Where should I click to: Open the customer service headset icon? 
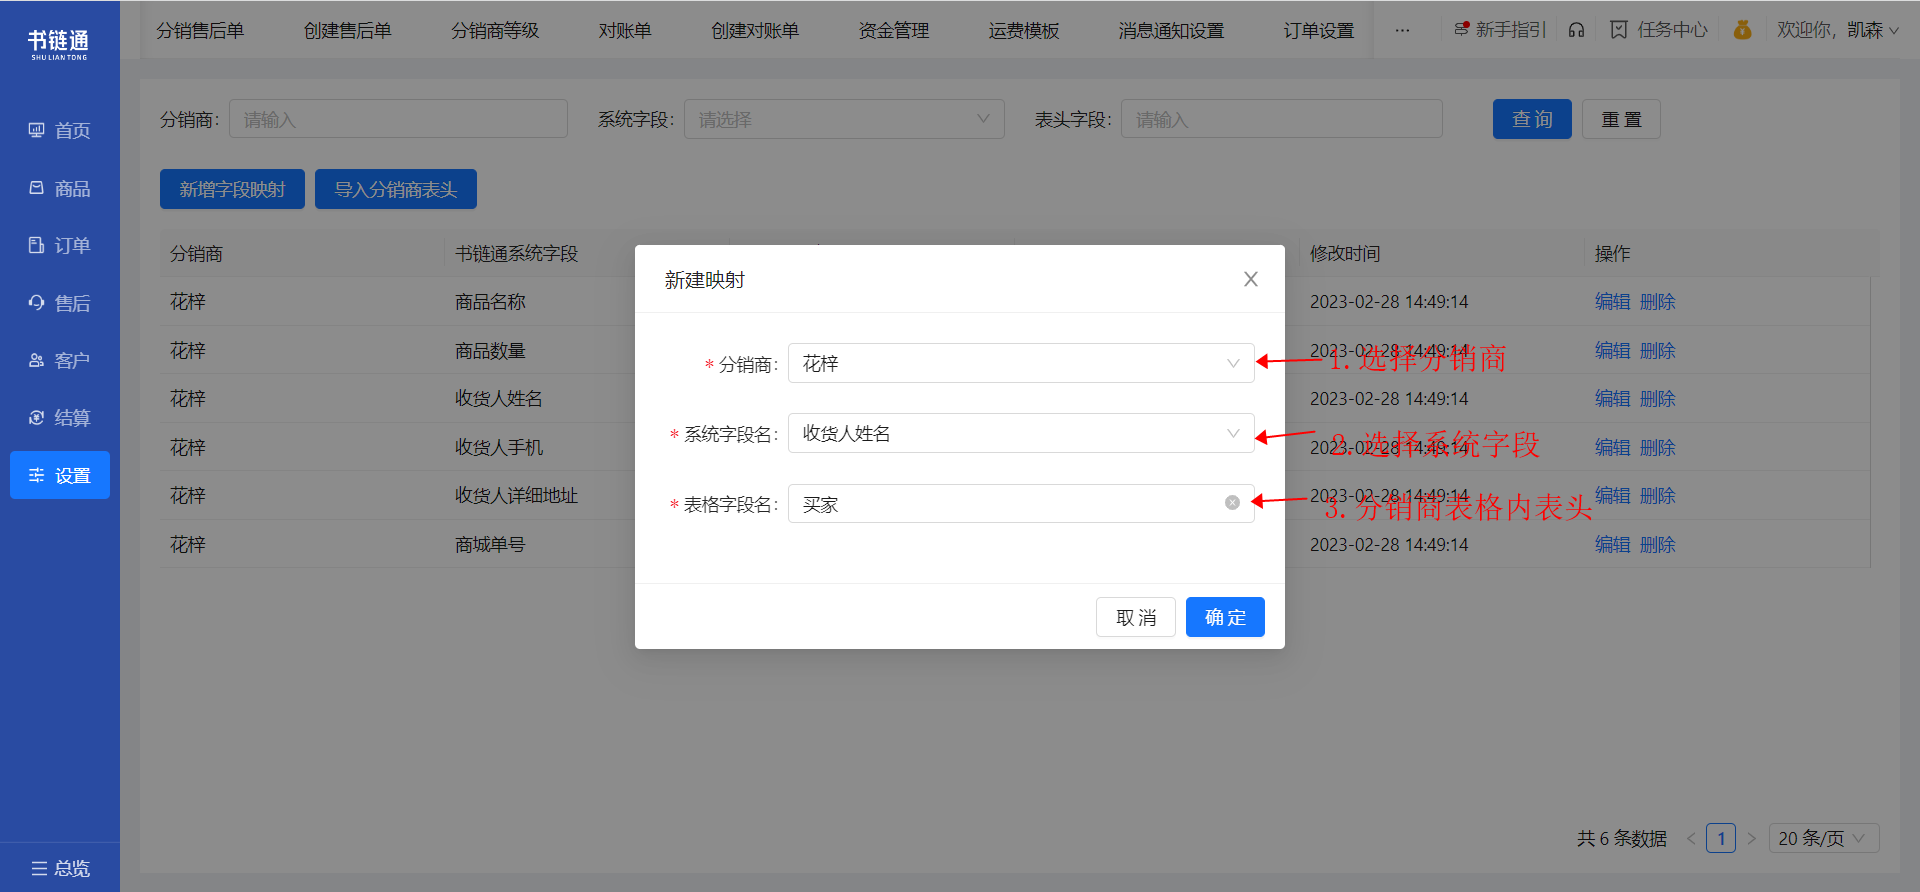[1577, 30]
